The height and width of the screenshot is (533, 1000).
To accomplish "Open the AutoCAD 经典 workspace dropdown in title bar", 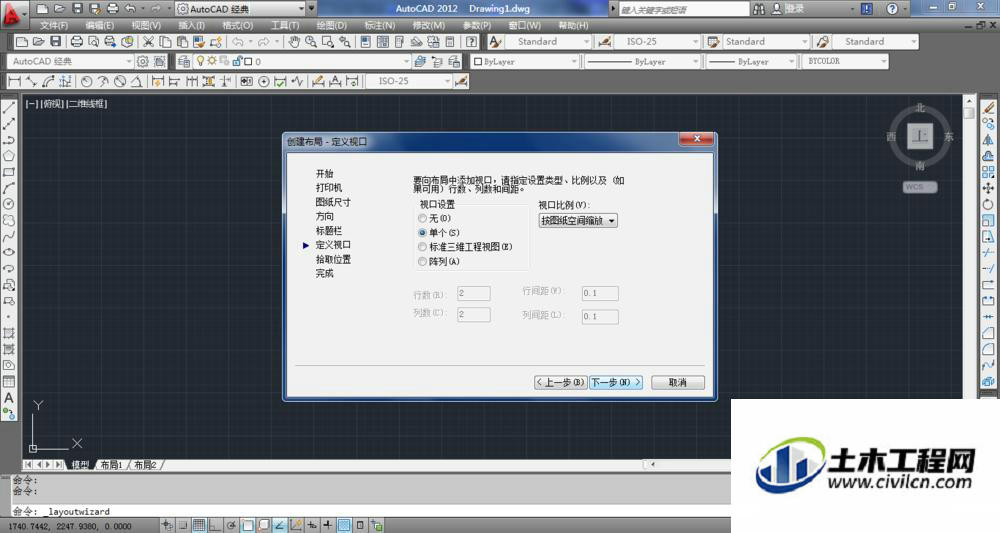I will click(x=240, y=9).
